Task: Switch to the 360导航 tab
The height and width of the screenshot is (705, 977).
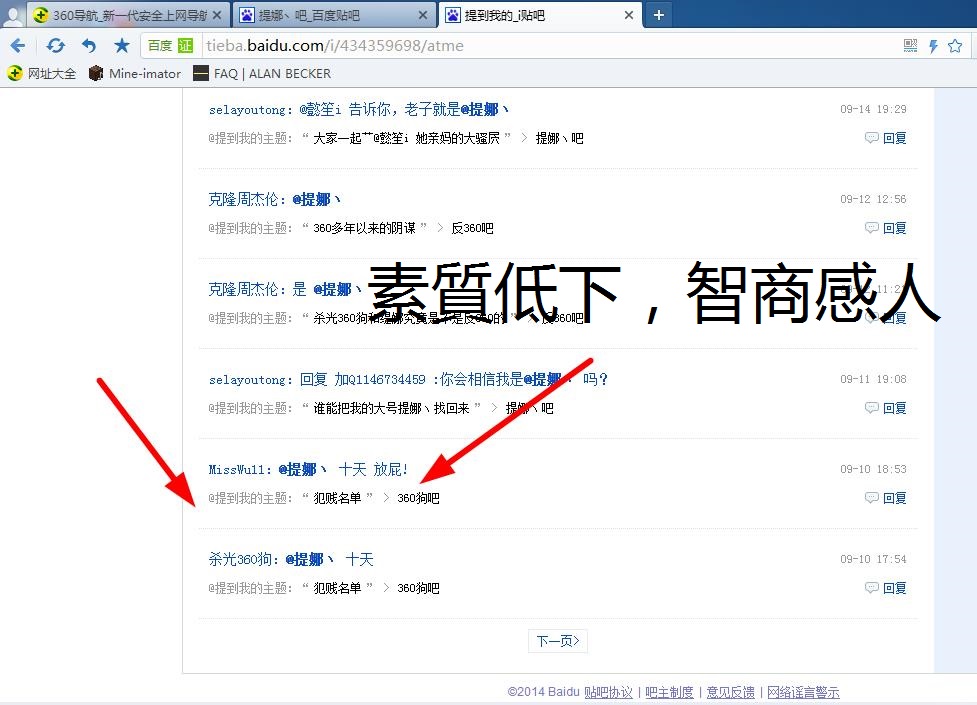Action: point(128,15)
